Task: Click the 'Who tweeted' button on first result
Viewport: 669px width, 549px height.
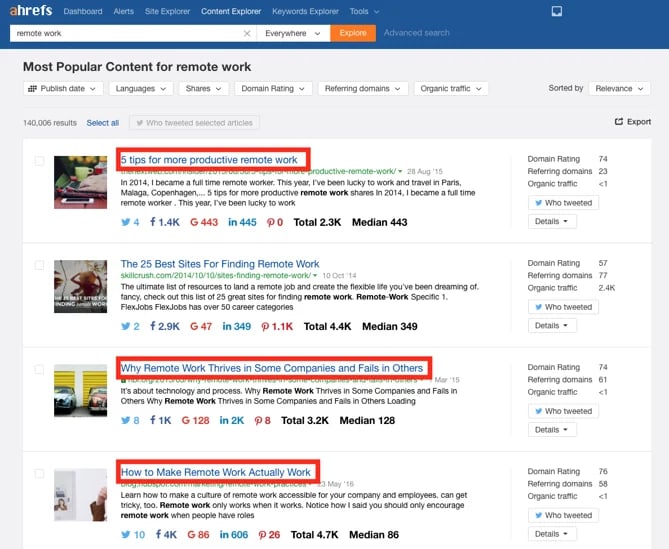Action: 562,203
